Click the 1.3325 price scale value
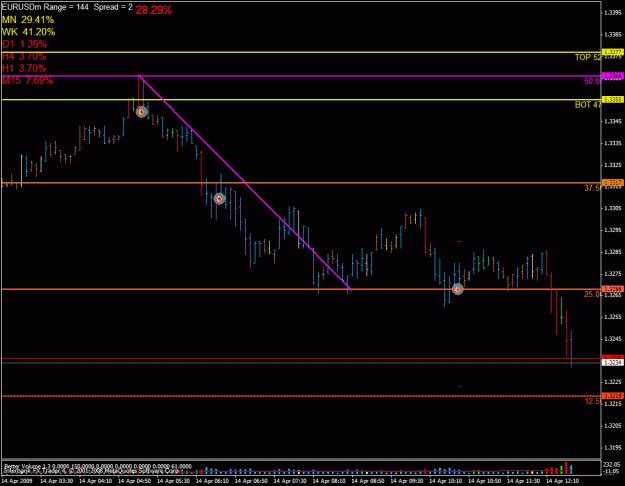 tap(613, 165)
